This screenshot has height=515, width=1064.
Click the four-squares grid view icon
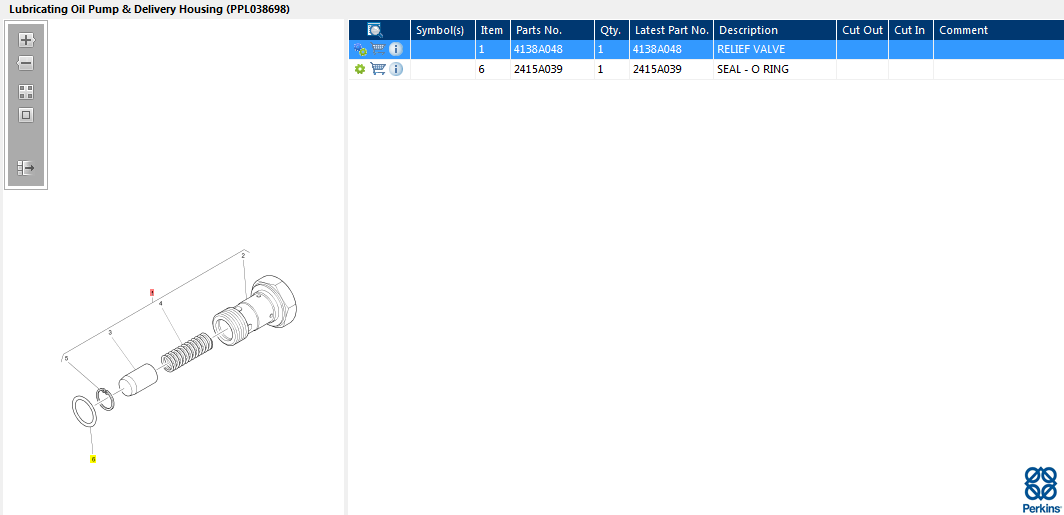click(26, 92)
